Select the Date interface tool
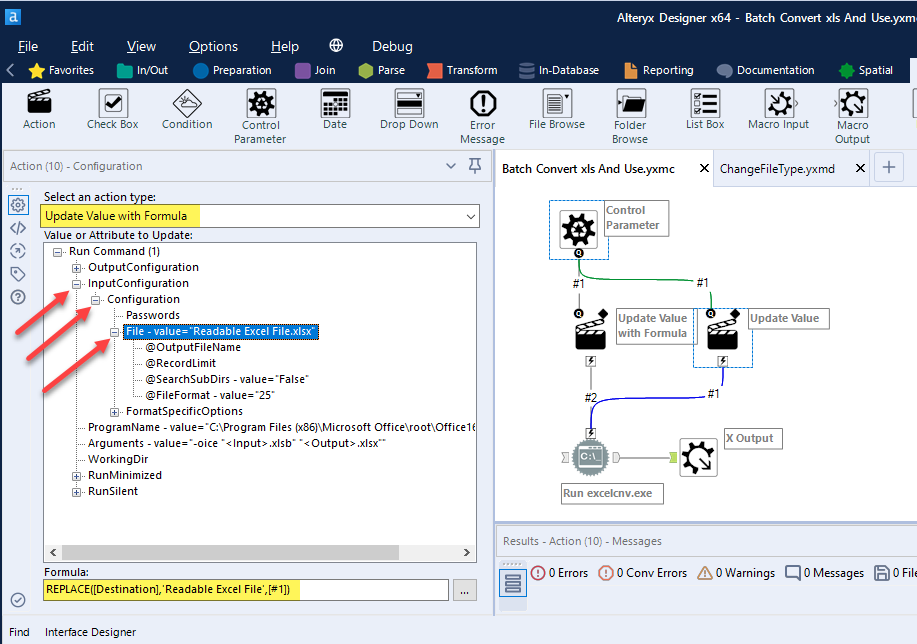Viewport: 917px width, 644px height. pos(335,109)
